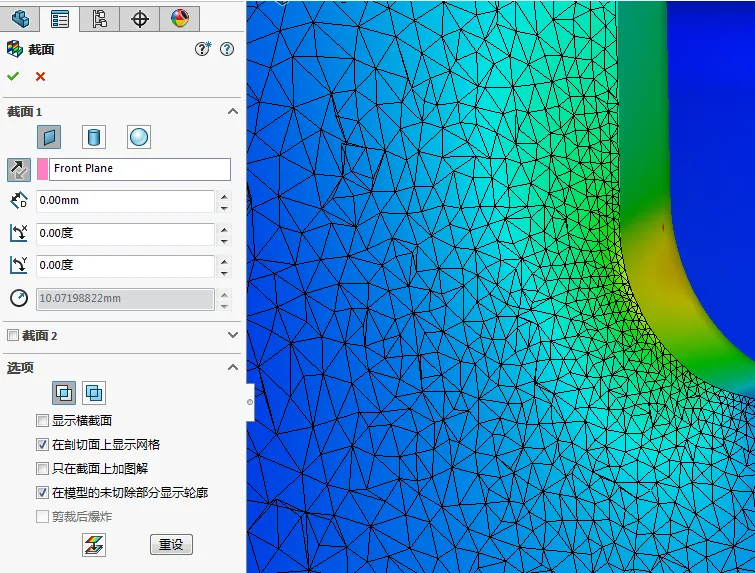
Task: Open the question mark help icon
Action: tap(227, 49)
